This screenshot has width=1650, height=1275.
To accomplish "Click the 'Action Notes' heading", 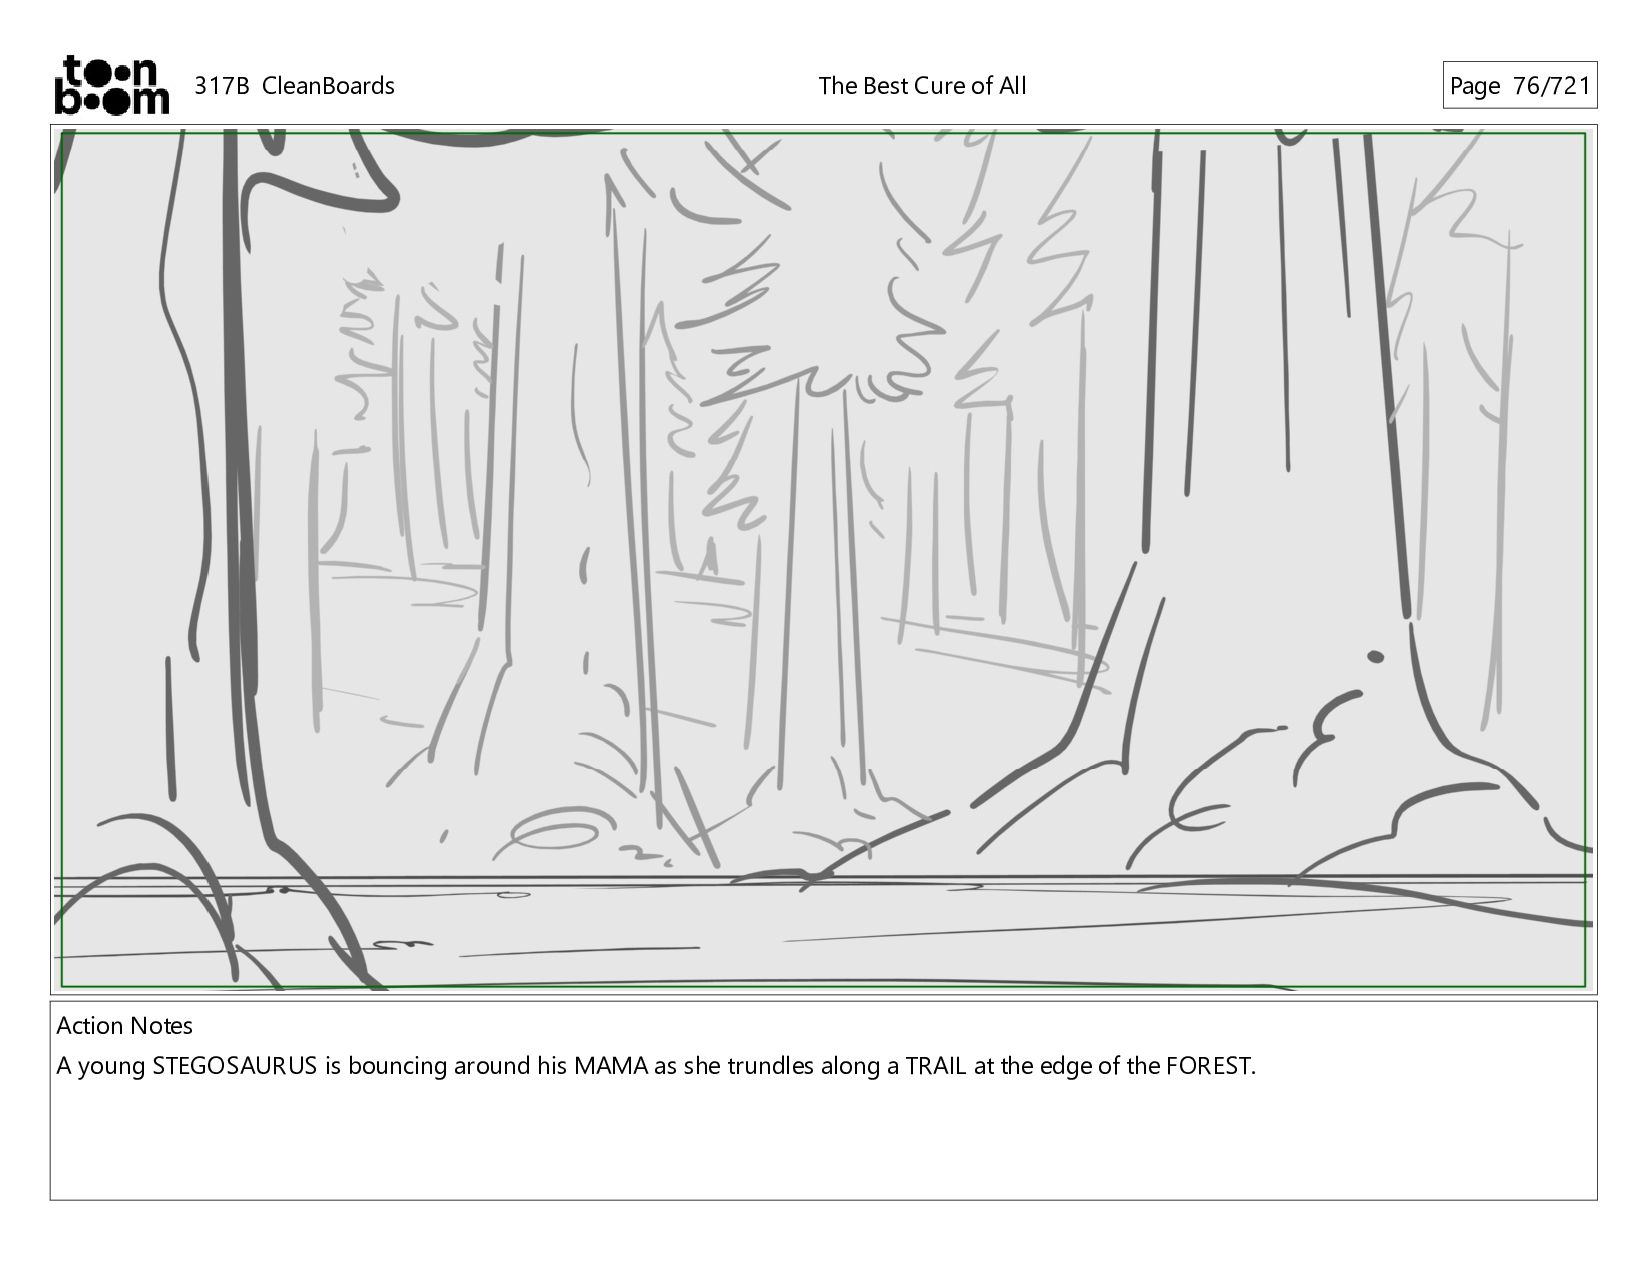I will point(124,1026).
